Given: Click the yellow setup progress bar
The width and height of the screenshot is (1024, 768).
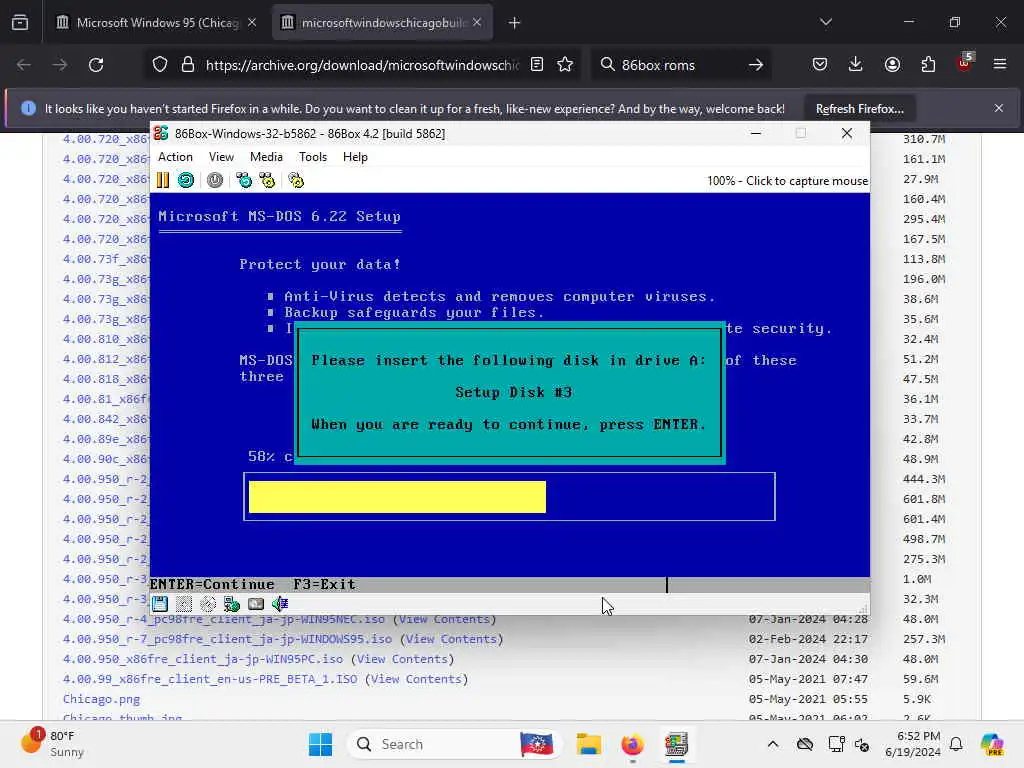Looking at the screenshot, I should 397,497.
